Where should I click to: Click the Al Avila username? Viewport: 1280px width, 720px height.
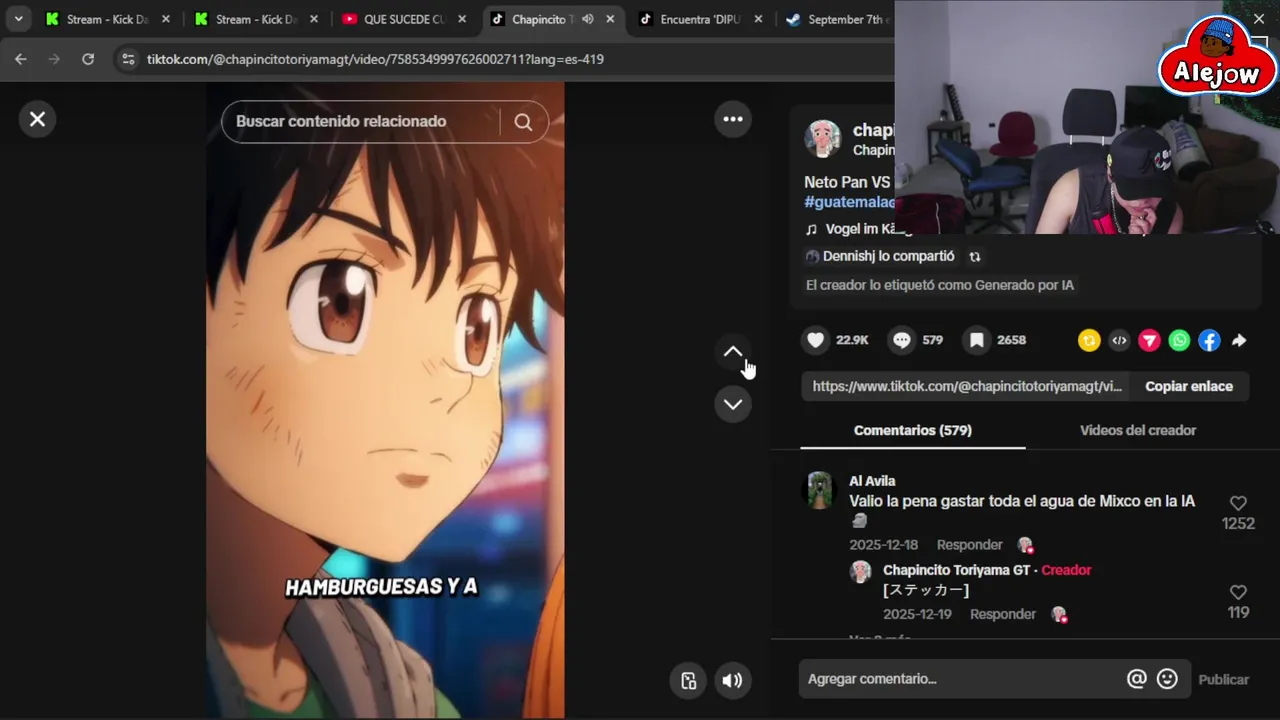(x=872, y=481)
